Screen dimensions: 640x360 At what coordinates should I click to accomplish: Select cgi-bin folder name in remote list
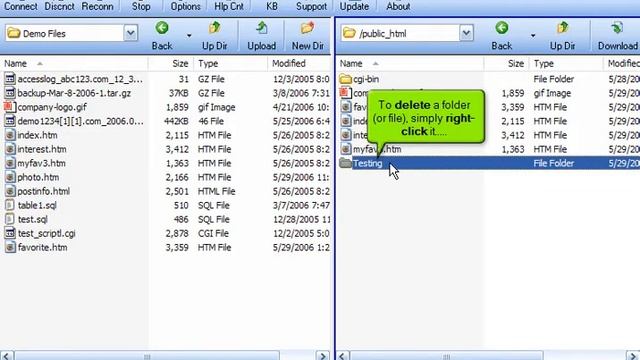click(366, 79)
